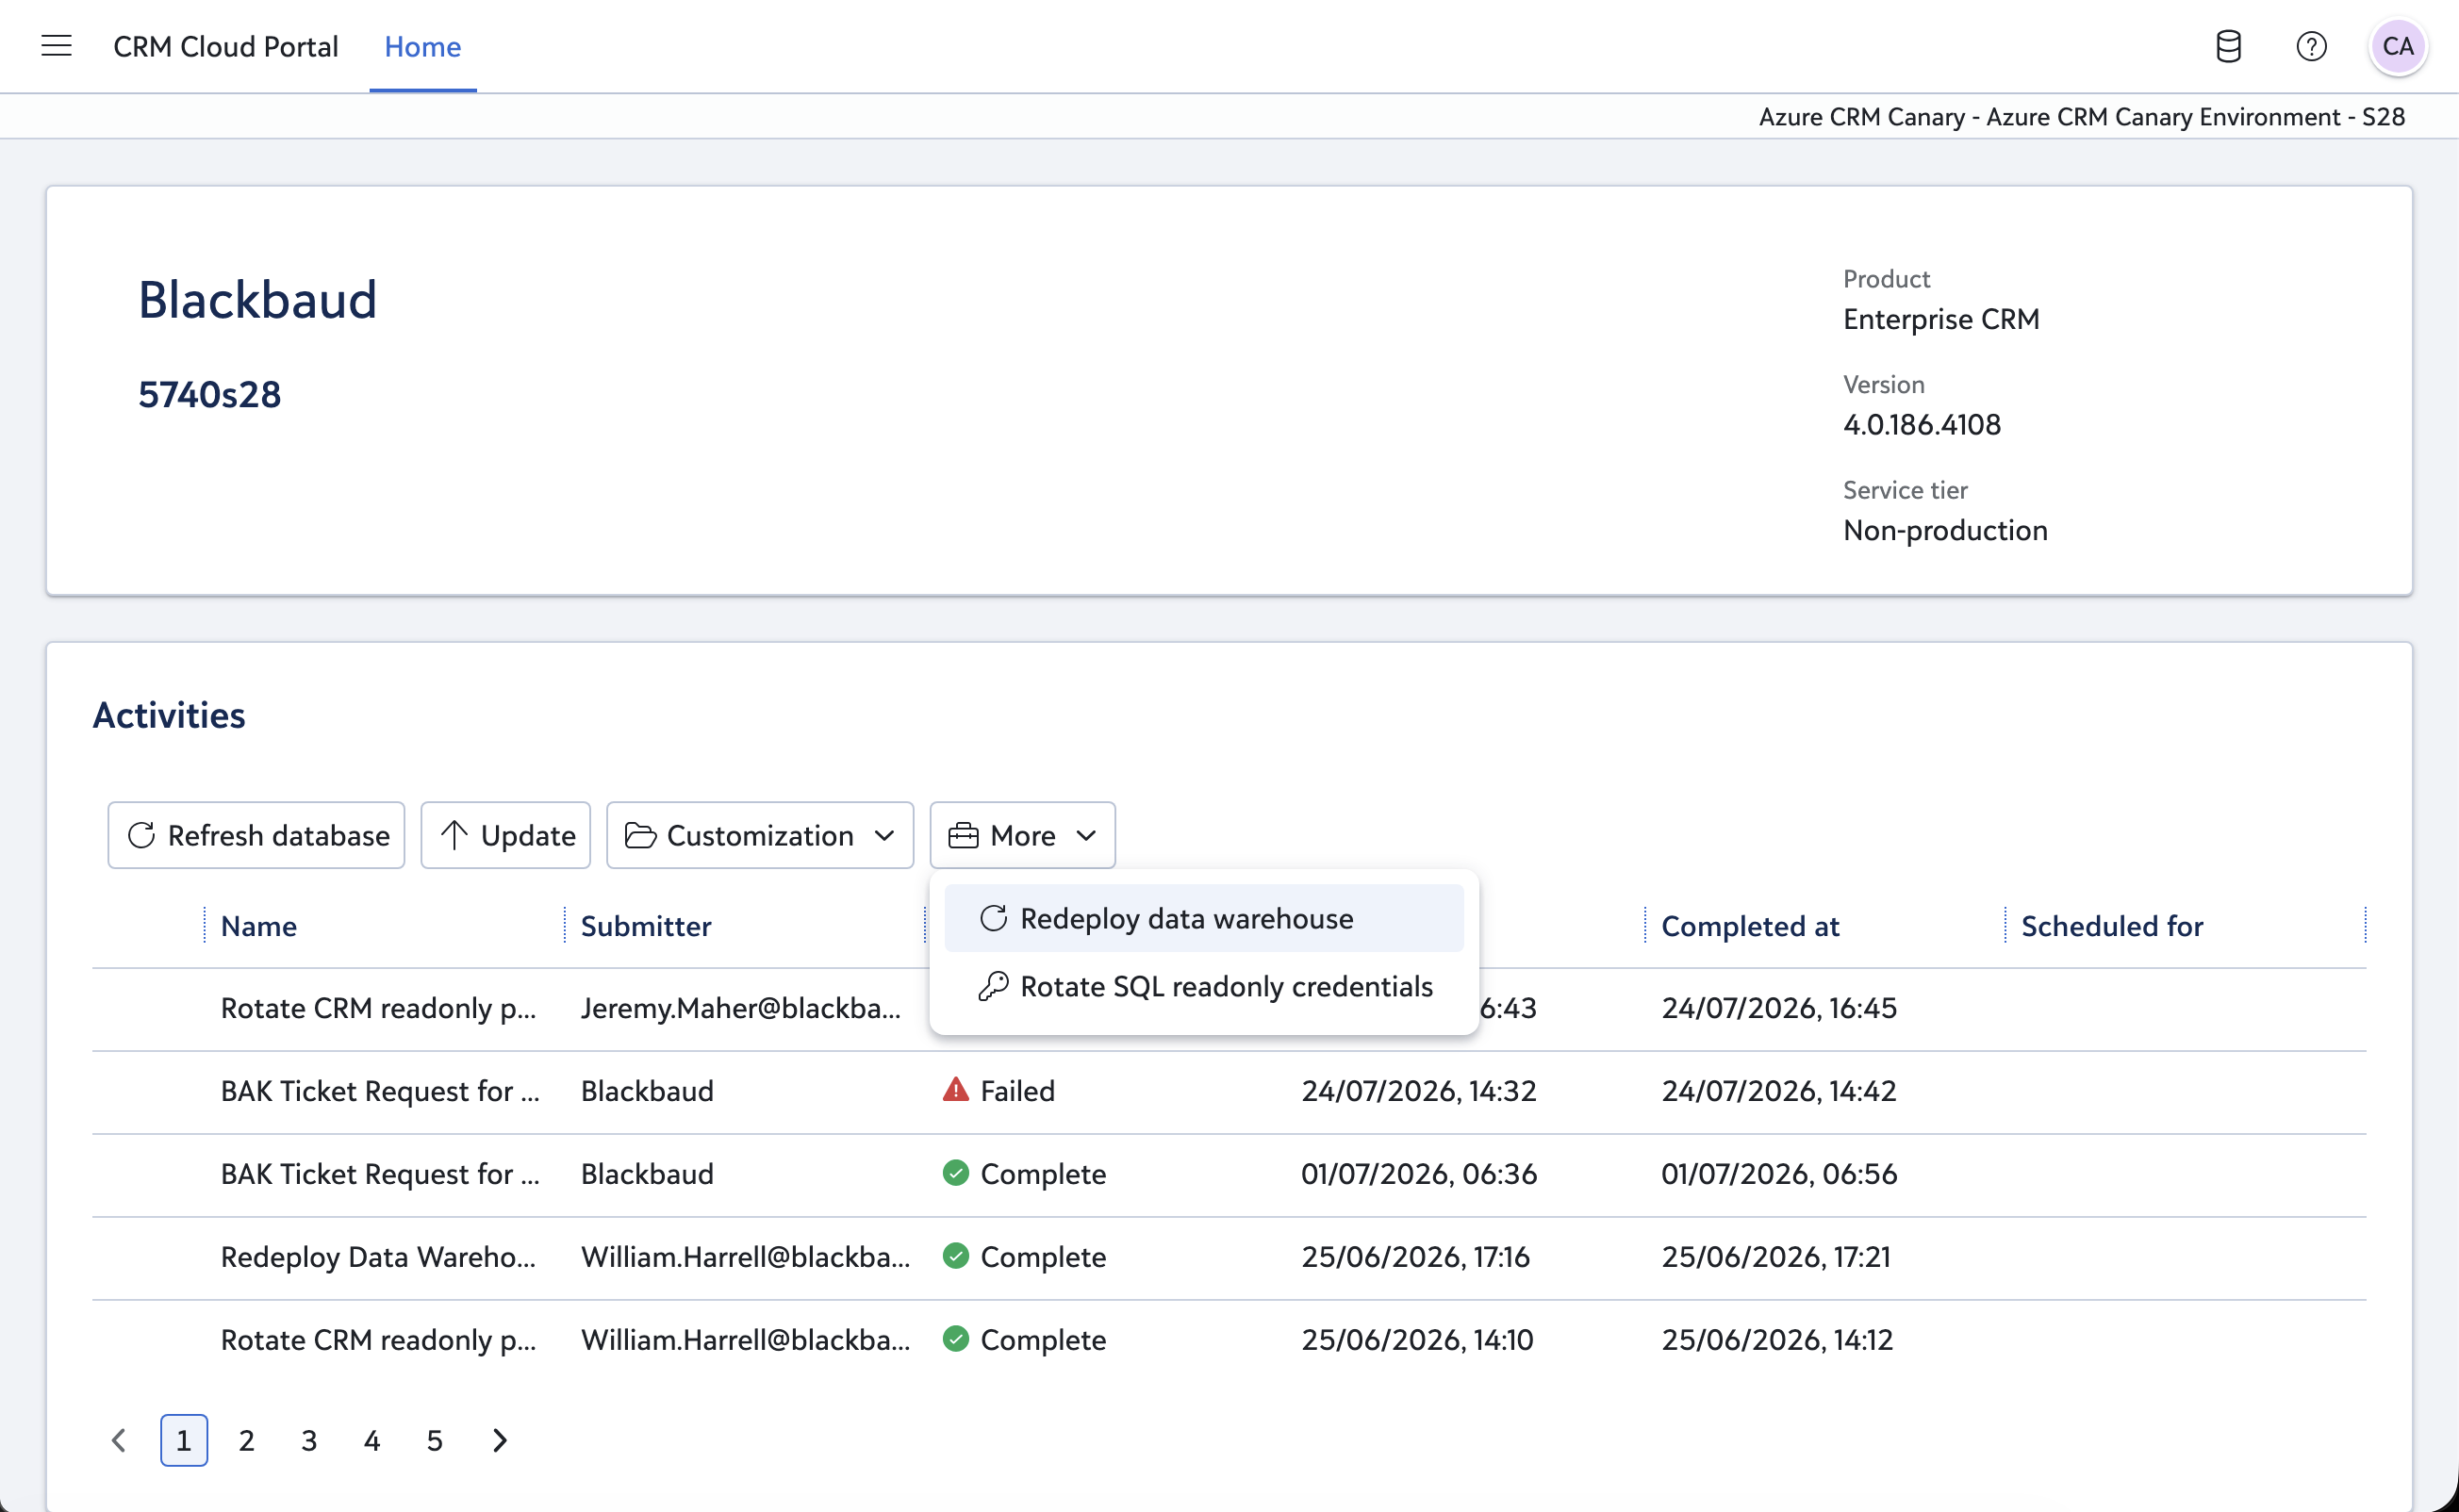Click the Activities section heading
The height and width of the screenshot is (1512, 2459).
[x=169, y=715]
